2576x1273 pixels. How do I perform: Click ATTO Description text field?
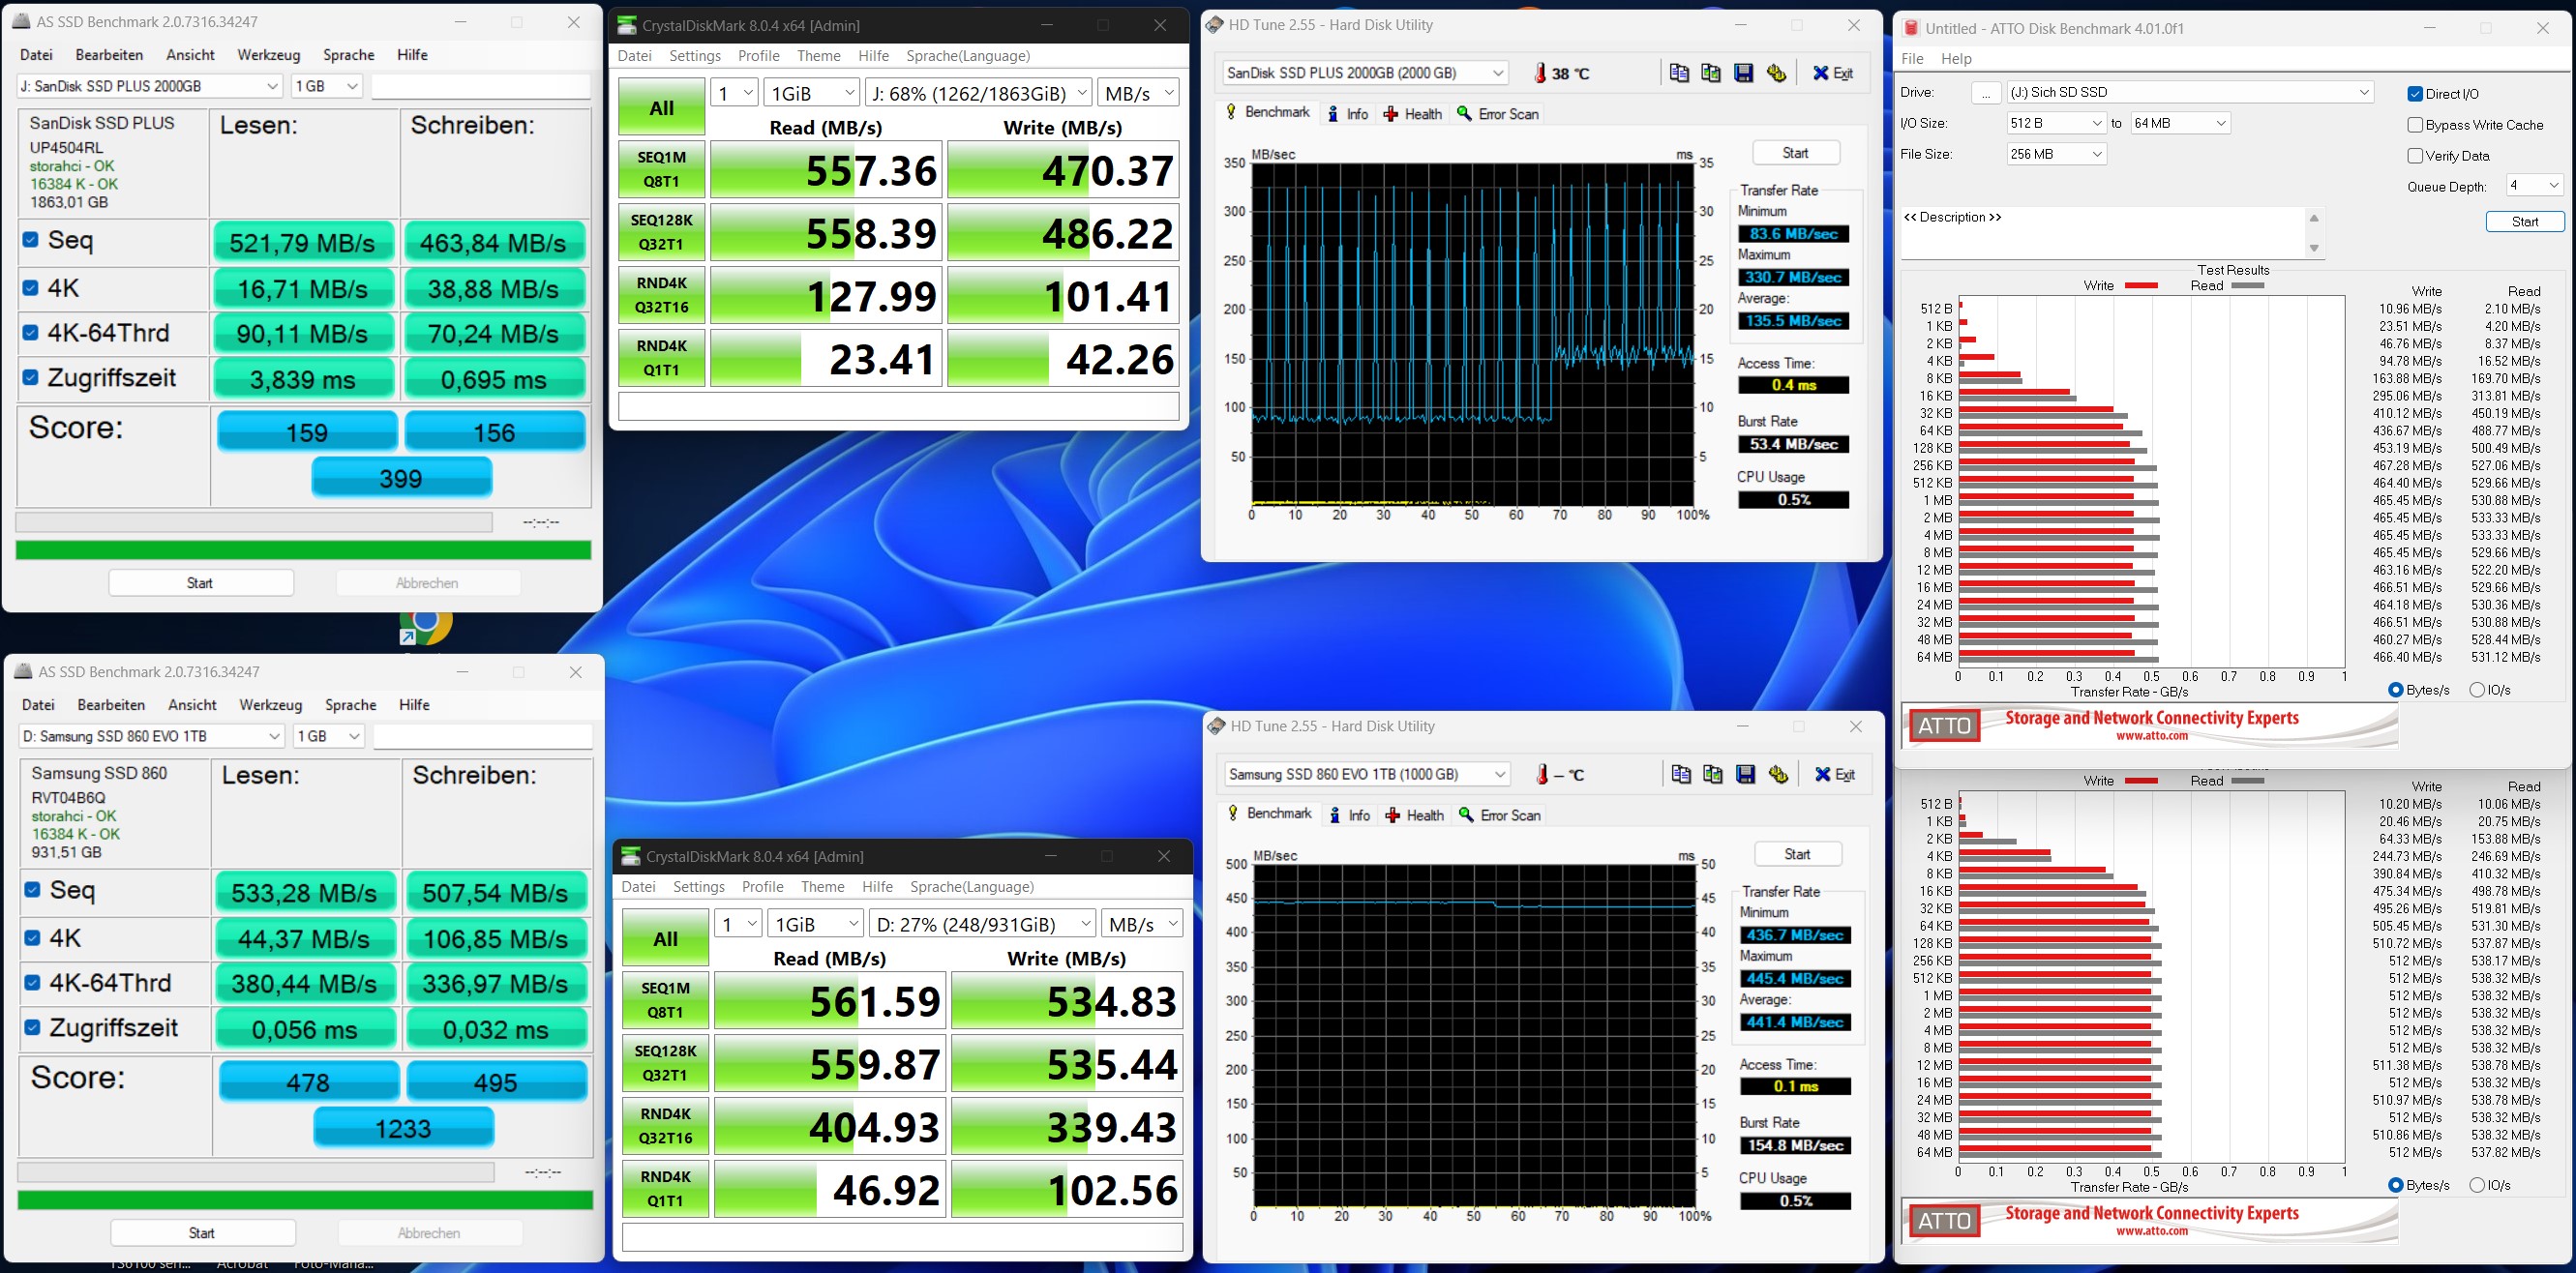[2100, 232]
